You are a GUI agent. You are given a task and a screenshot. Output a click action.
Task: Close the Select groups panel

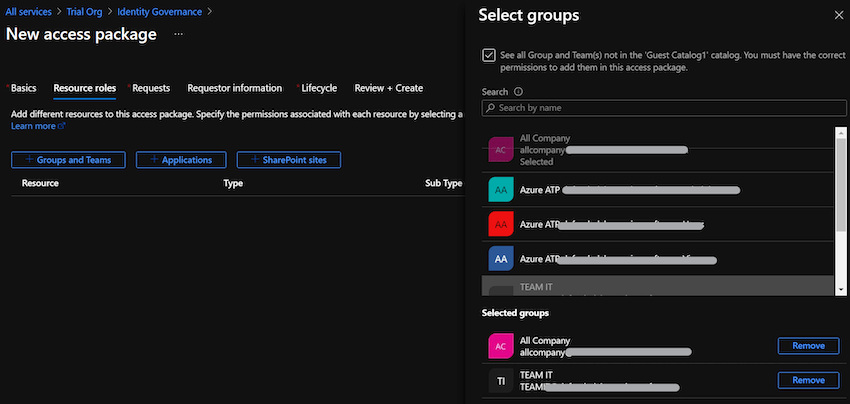click(x=838, y=16)
